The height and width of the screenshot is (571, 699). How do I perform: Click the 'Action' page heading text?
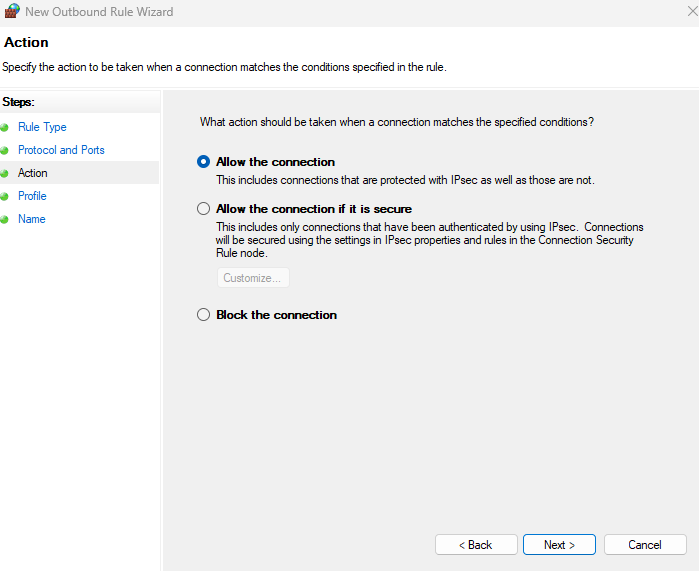[x=26, y=42]
